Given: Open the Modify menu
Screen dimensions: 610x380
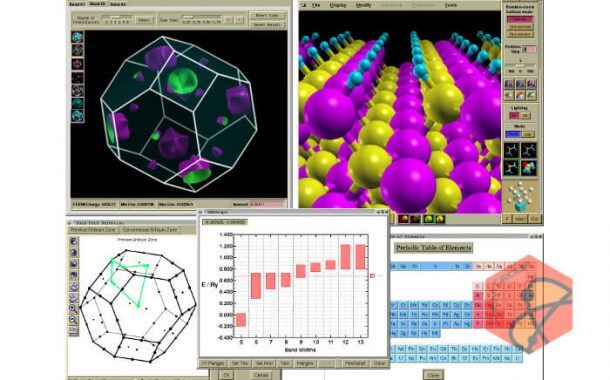Looking at the screenshot, I should (363, 5).
